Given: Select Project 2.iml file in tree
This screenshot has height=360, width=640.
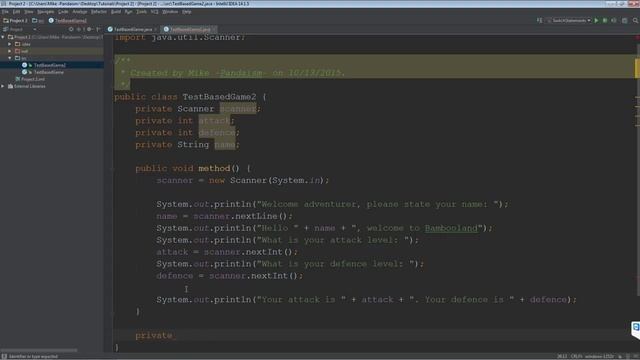Looking at the screenshot, I should (30, 79).
